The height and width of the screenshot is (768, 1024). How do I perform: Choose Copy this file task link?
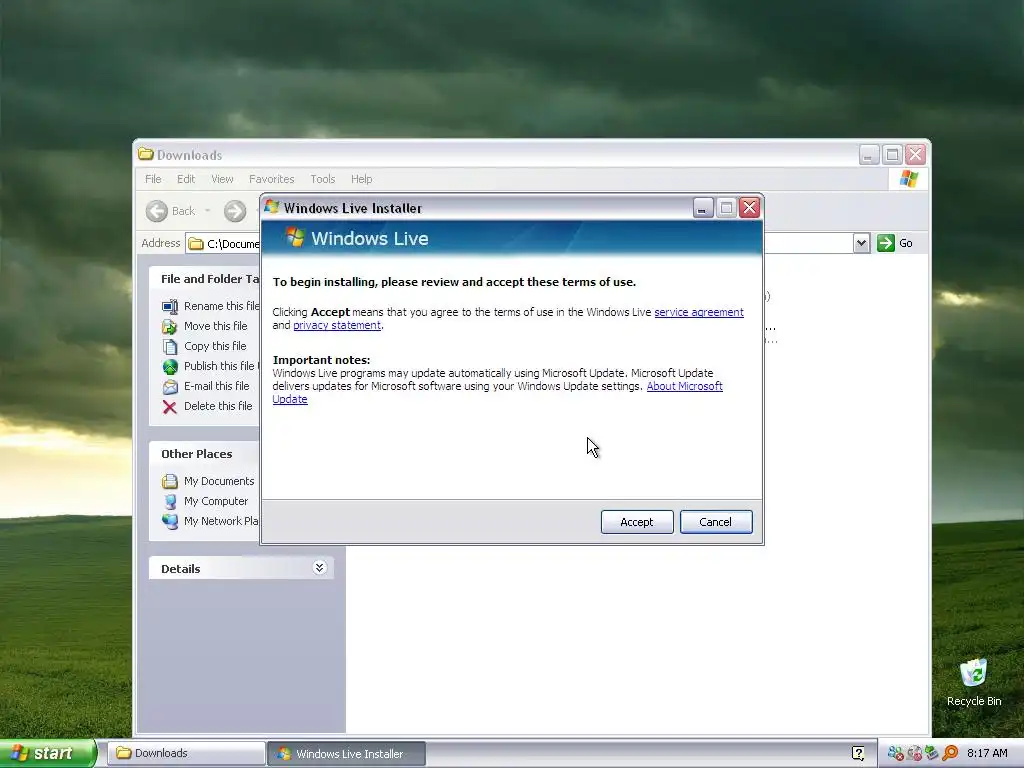tap(215, 346)
